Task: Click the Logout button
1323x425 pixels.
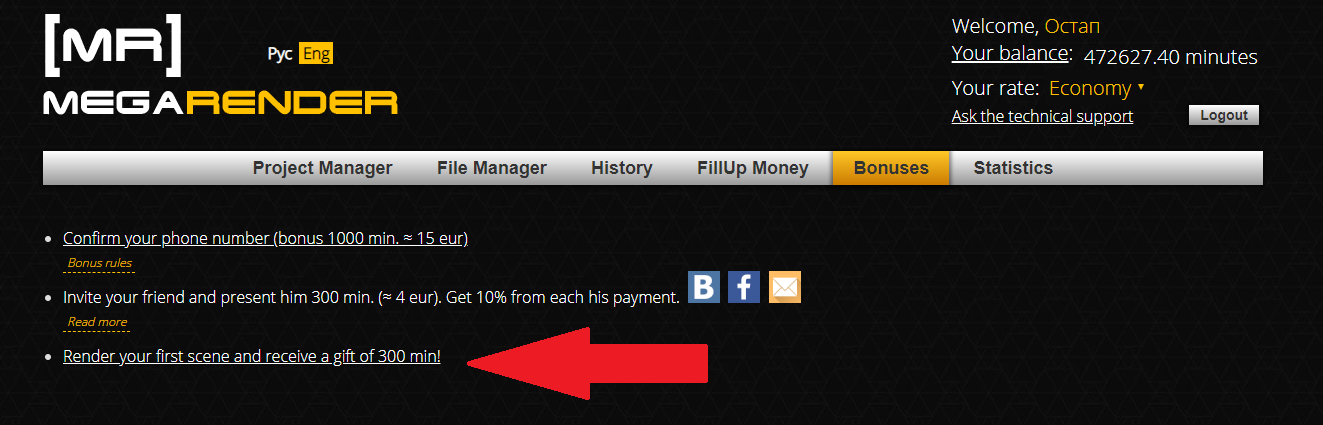Action: 1224,115
